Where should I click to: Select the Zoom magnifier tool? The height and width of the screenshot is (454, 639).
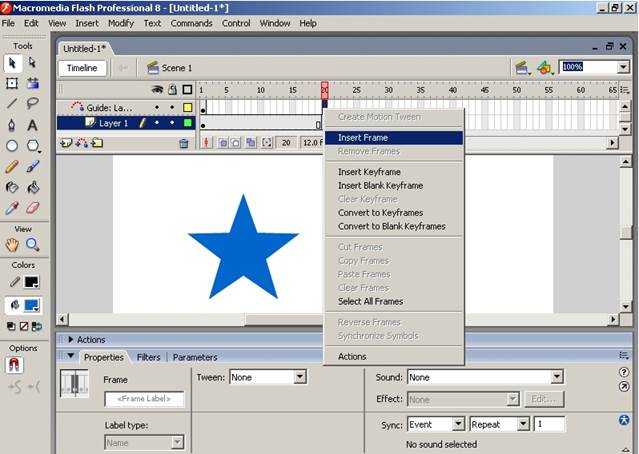[x=33, y=245]
